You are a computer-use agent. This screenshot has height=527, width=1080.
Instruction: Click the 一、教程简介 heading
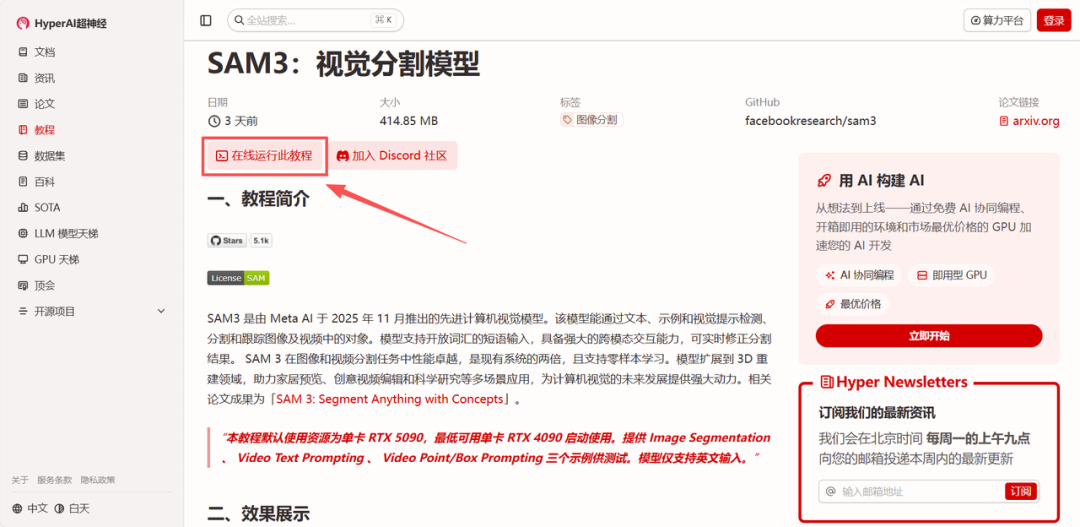tap(258, 200)
